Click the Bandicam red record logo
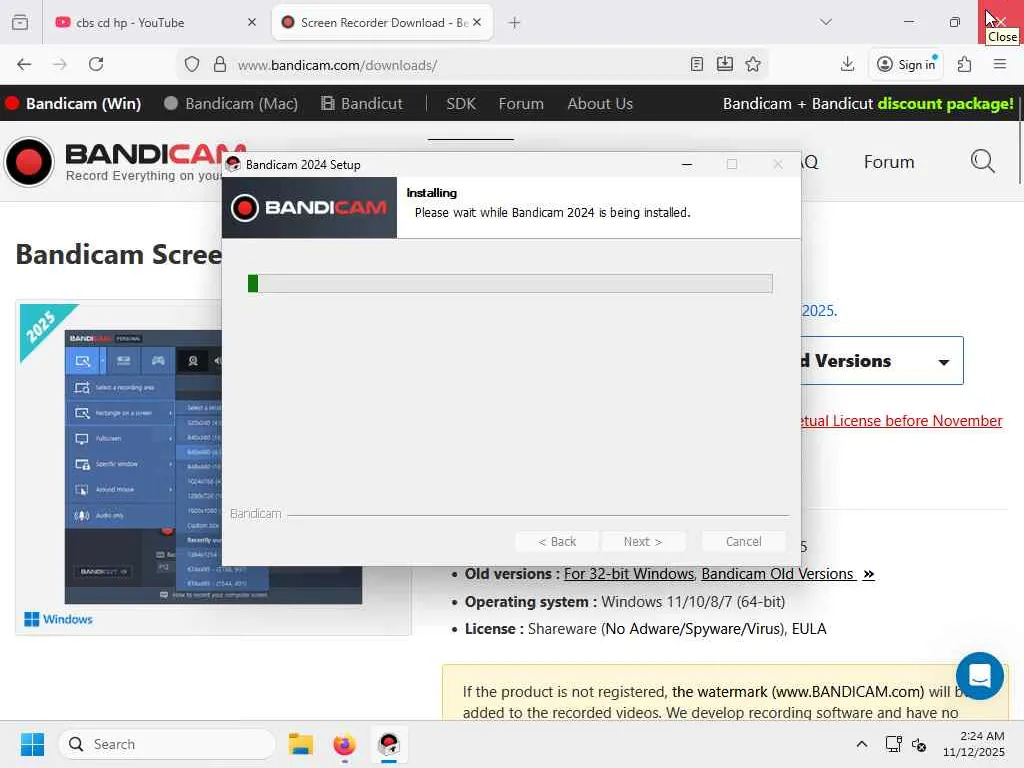The image size is (1024, 768). [28, 162]
